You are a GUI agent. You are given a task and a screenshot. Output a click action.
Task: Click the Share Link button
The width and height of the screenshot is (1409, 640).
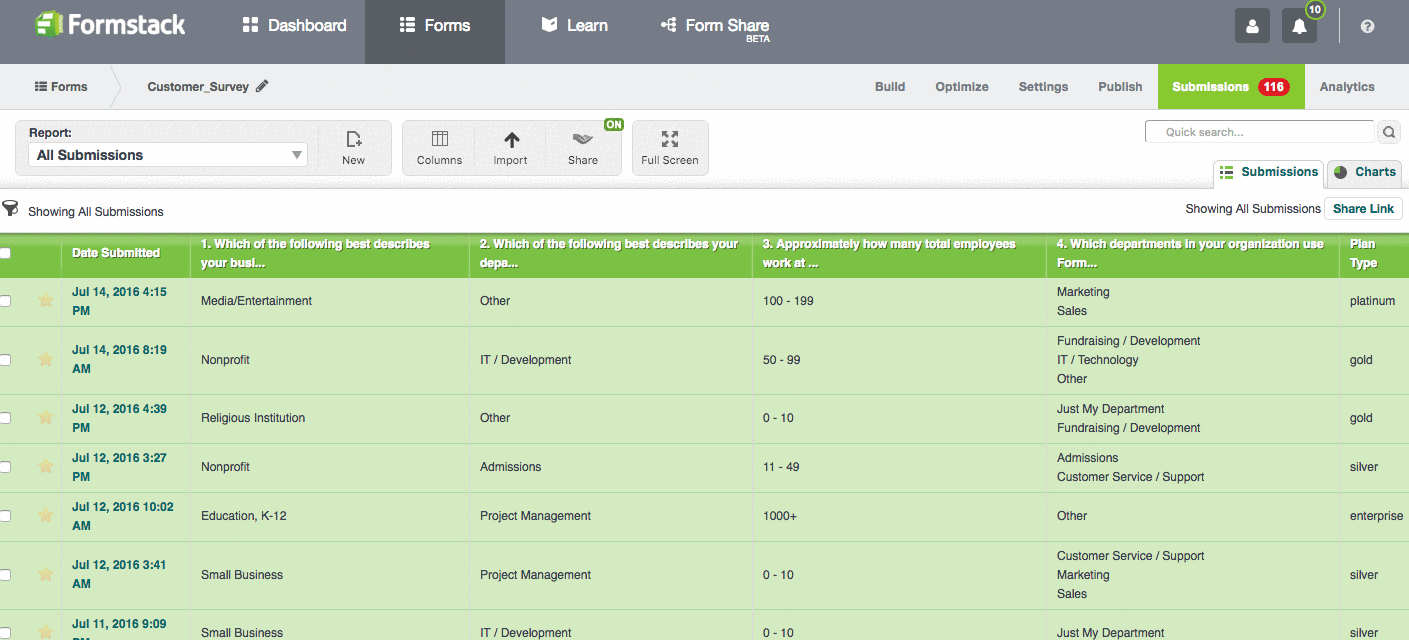[1363, 209]
